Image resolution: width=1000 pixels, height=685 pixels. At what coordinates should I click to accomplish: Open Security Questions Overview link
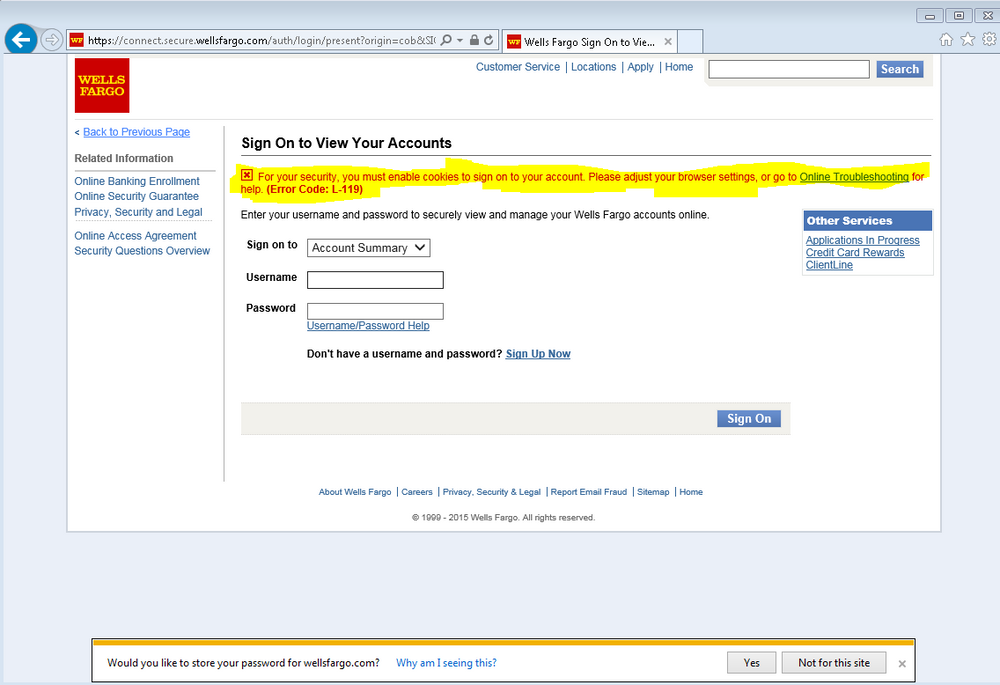142,251
